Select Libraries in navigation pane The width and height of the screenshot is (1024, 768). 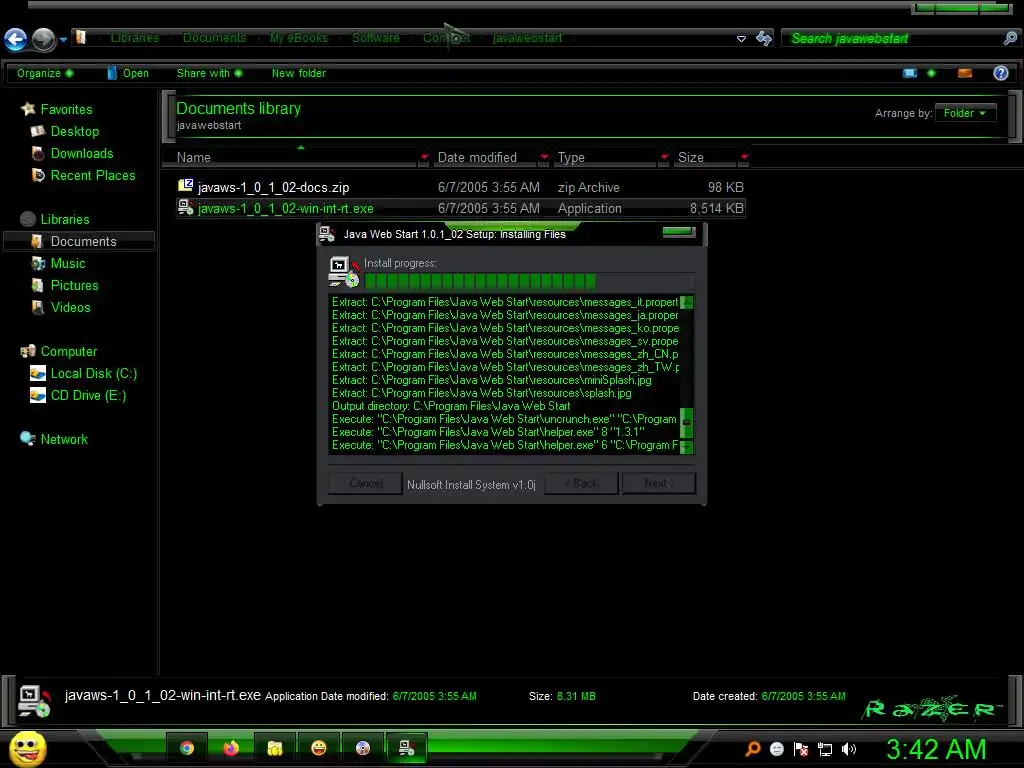(x=65, y=219)
